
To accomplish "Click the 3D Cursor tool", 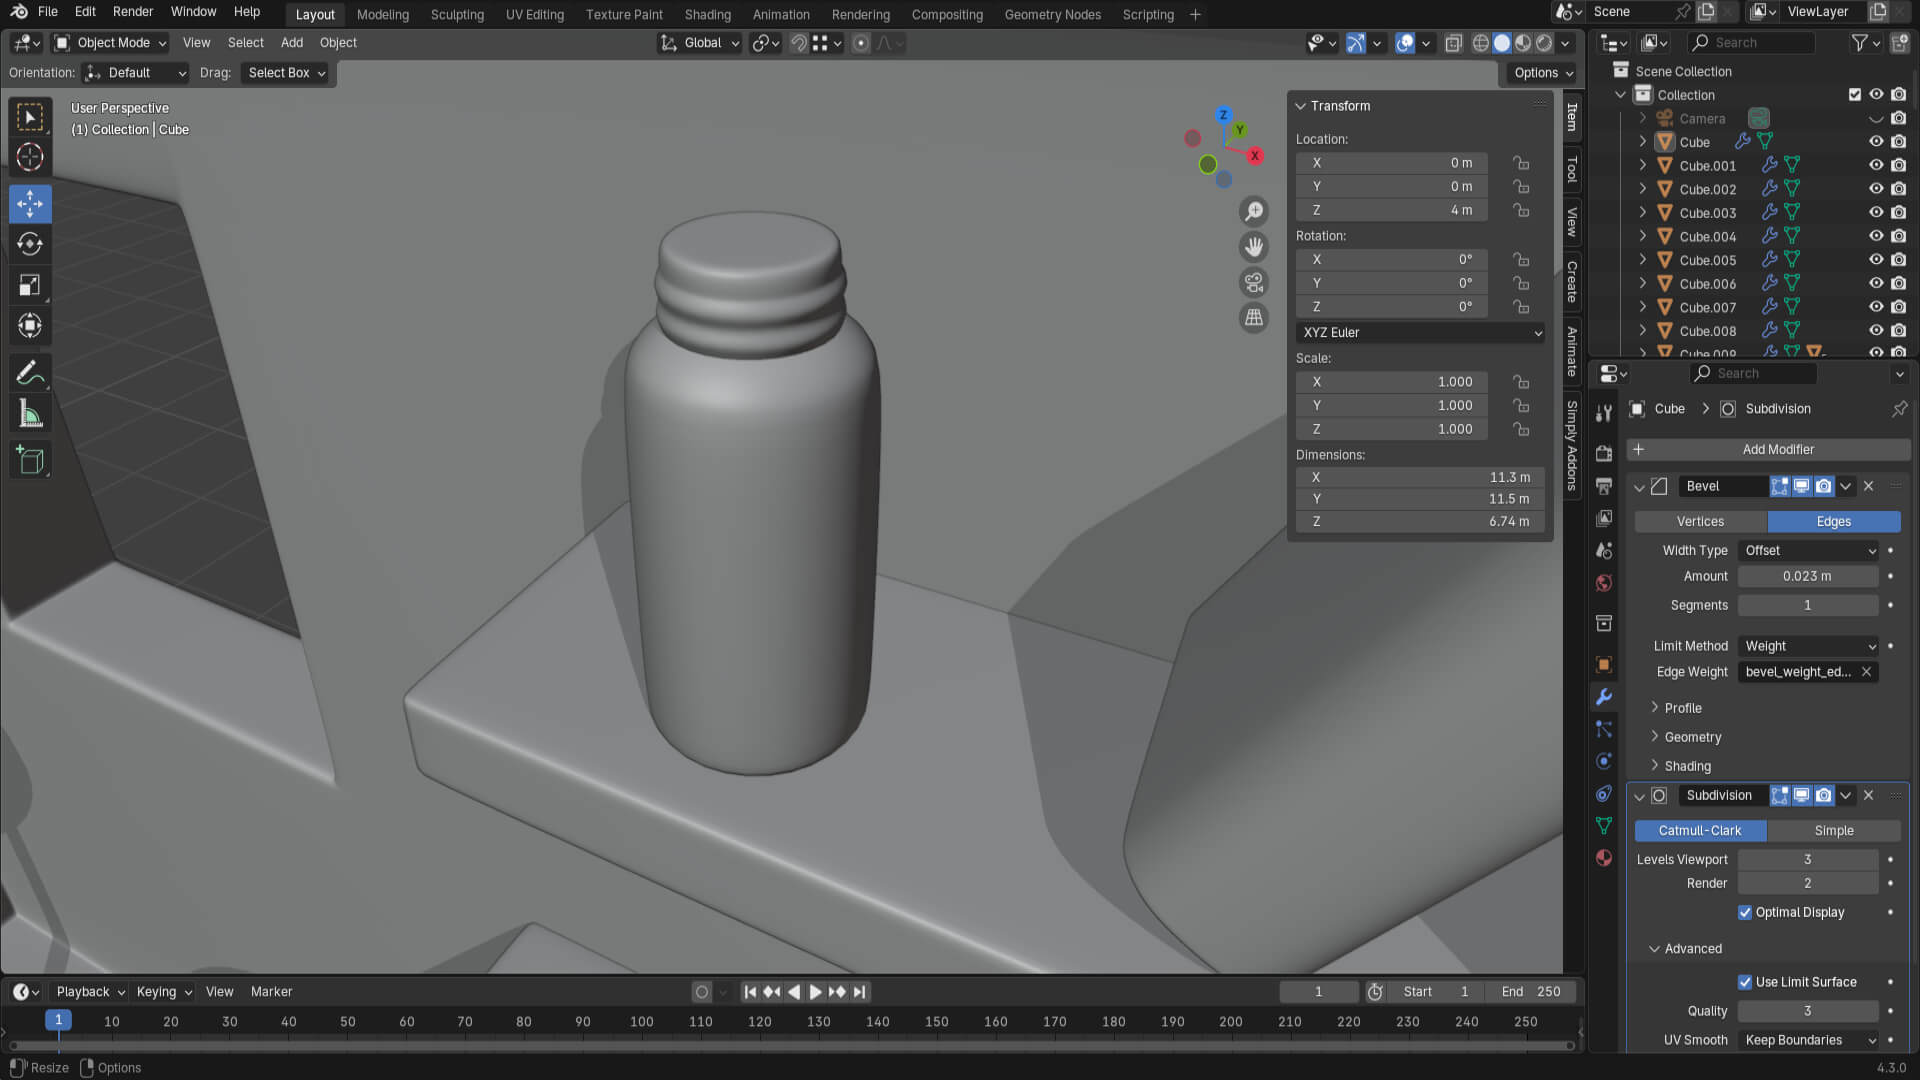I will point(30,157).
